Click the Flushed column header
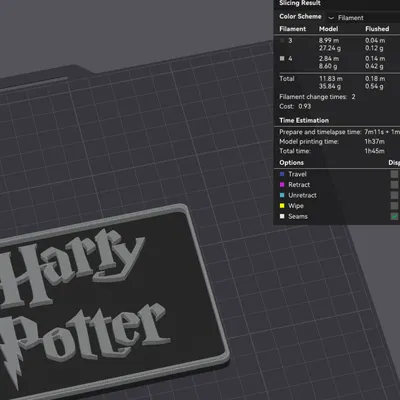Screen dimensions: 400x400 coord(377,29)
